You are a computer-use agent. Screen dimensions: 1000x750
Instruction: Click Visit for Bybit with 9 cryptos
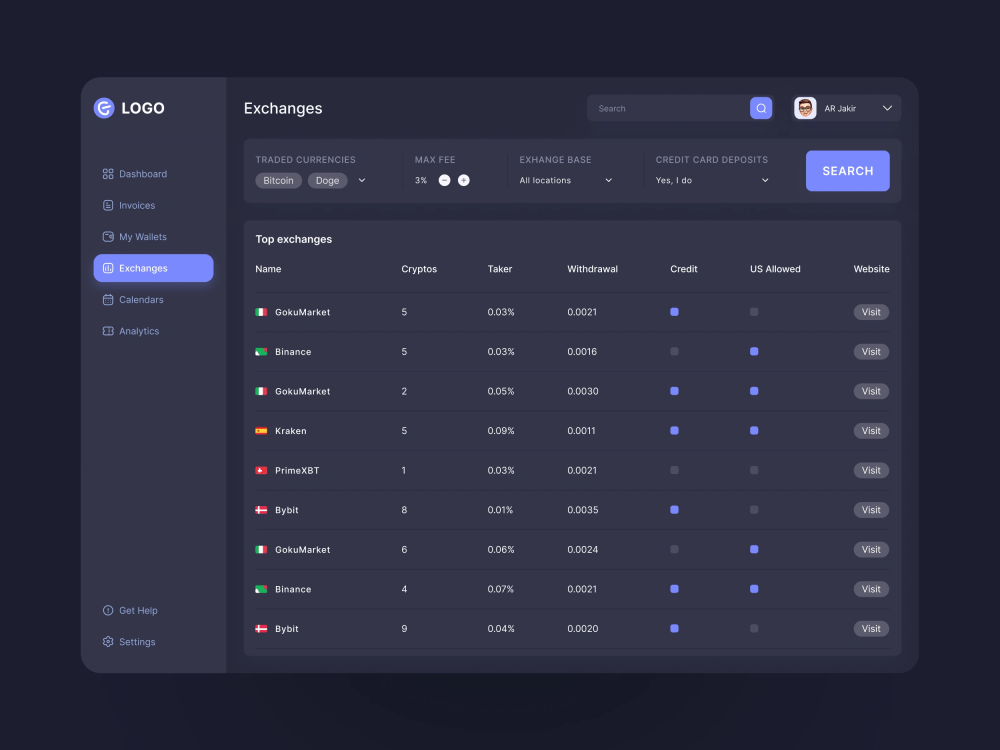click(x=871, y=629)
